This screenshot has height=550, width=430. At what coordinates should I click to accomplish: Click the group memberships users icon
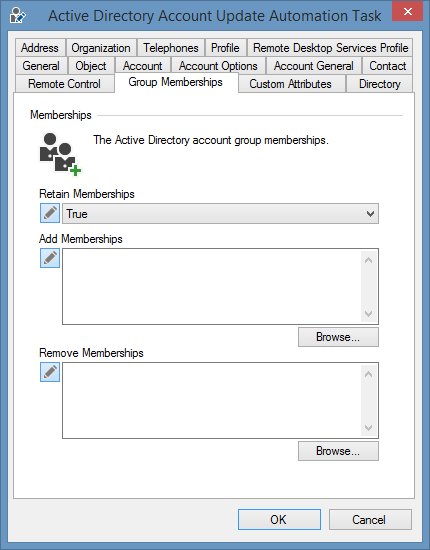tap(60, 154)
